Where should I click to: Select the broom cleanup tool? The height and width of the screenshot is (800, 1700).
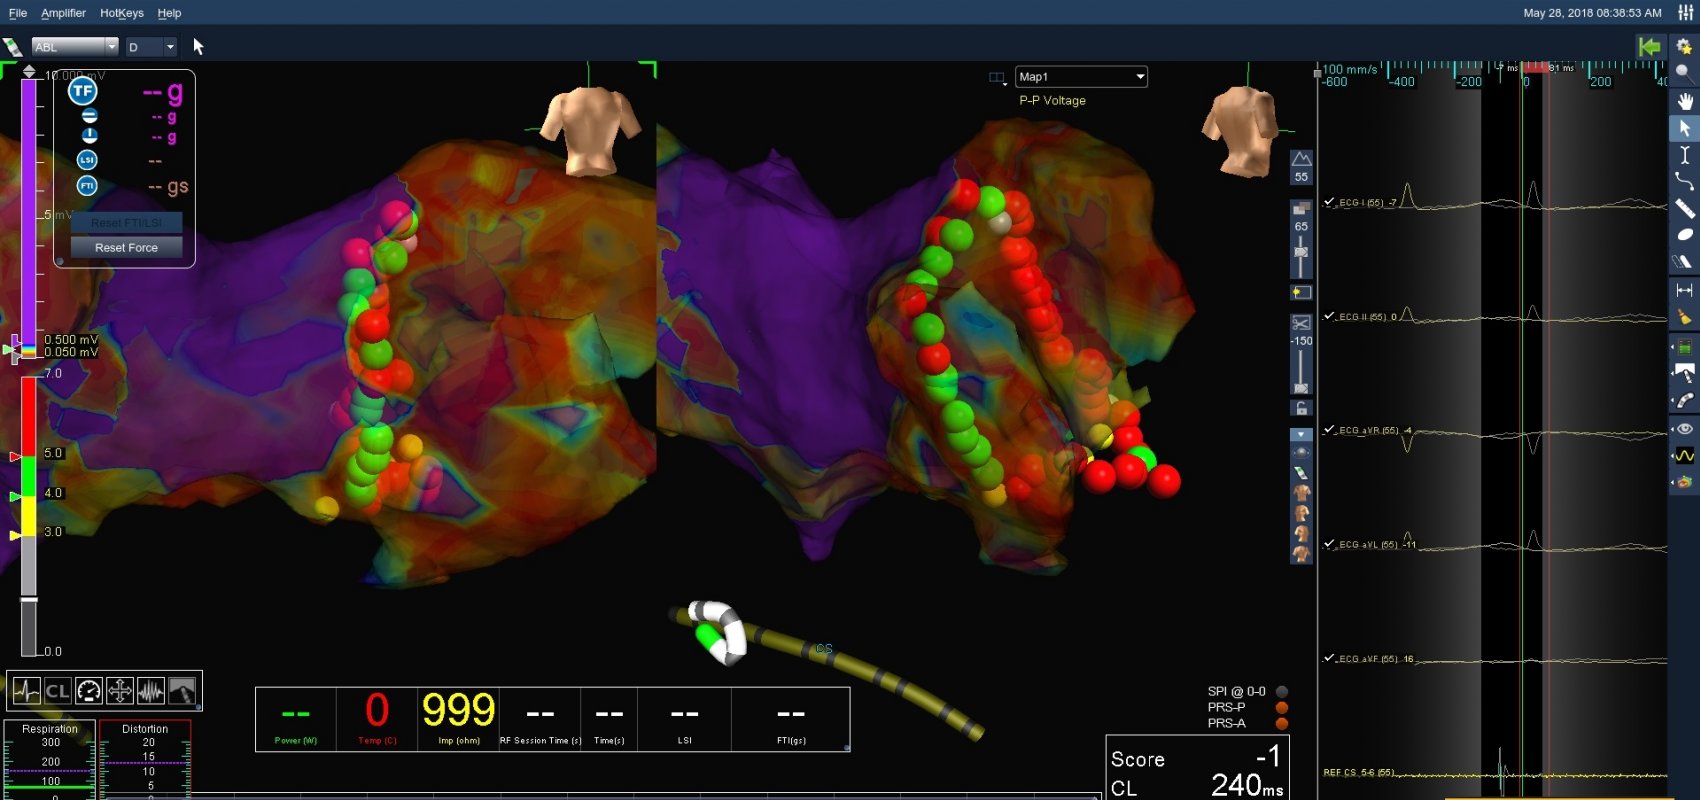click(1685, 317)
